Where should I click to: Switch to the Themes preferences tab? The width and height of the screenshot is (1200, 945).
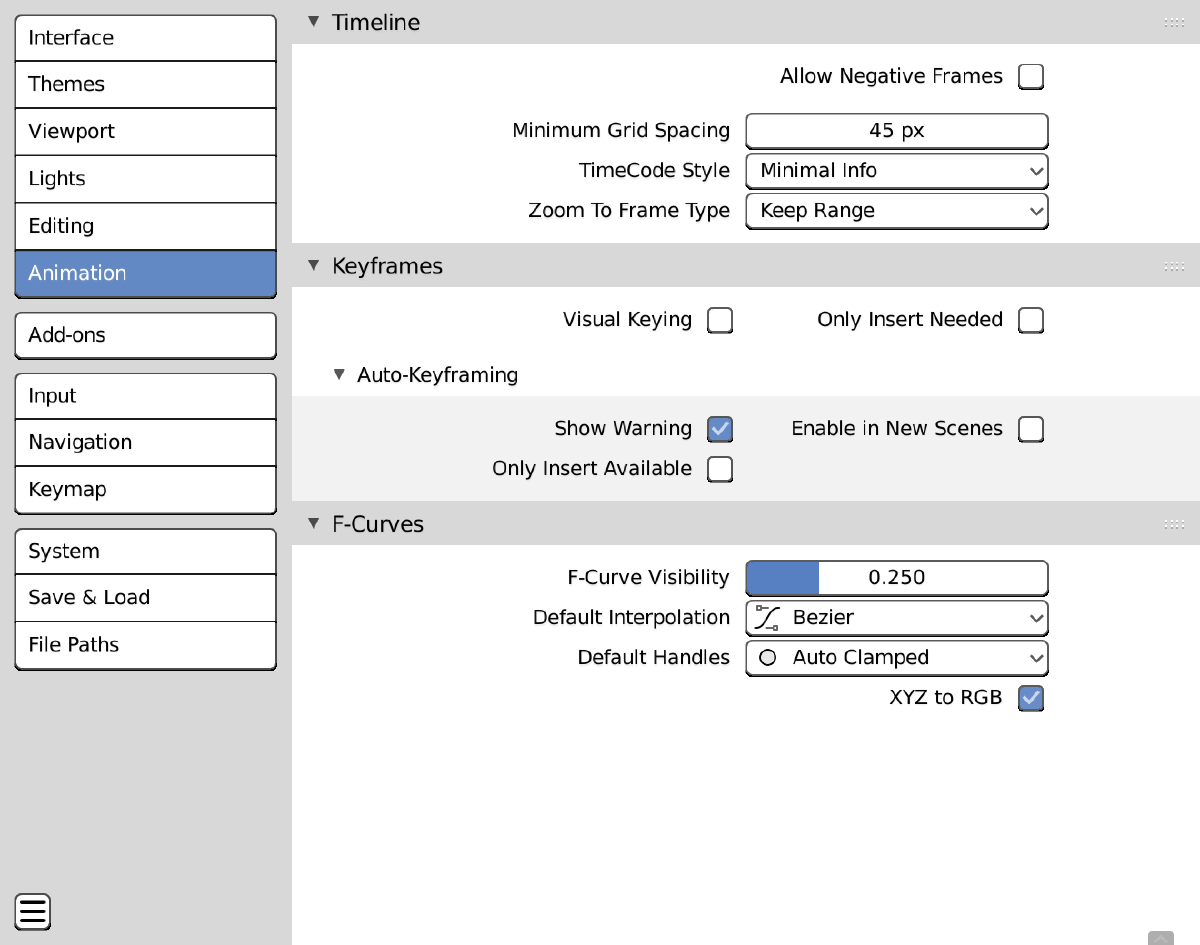[x=145, y=84]
